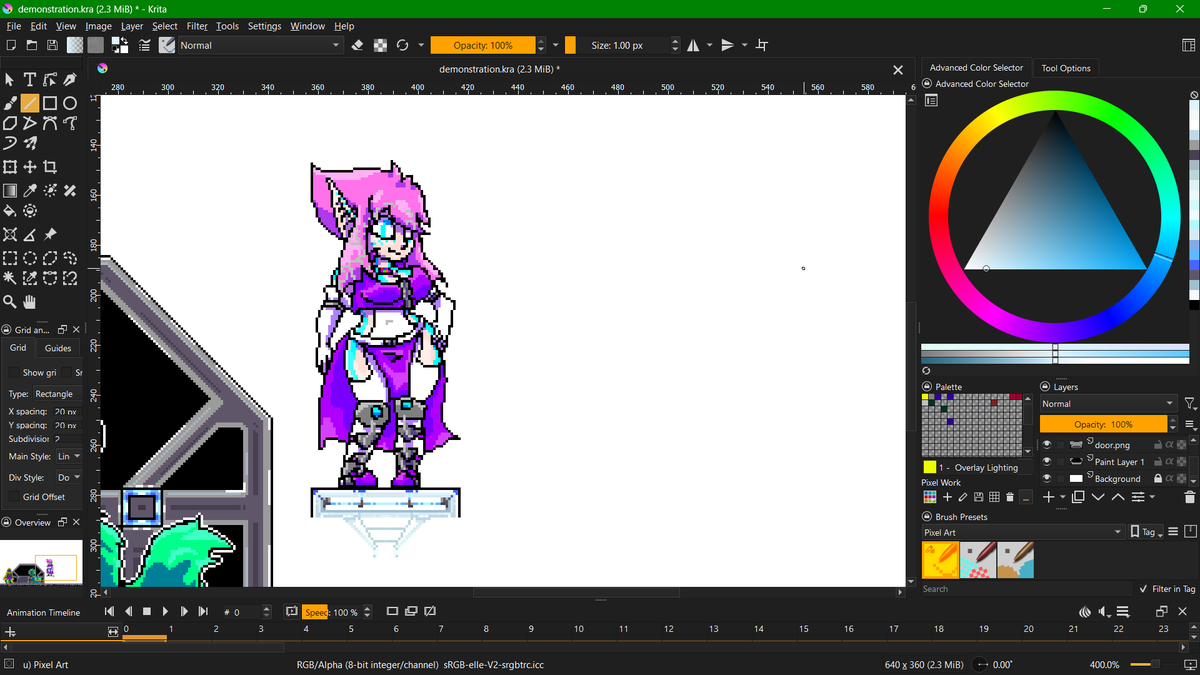Open the Layer menu
Screen dimensions: 1200x675
pos(131,26)
